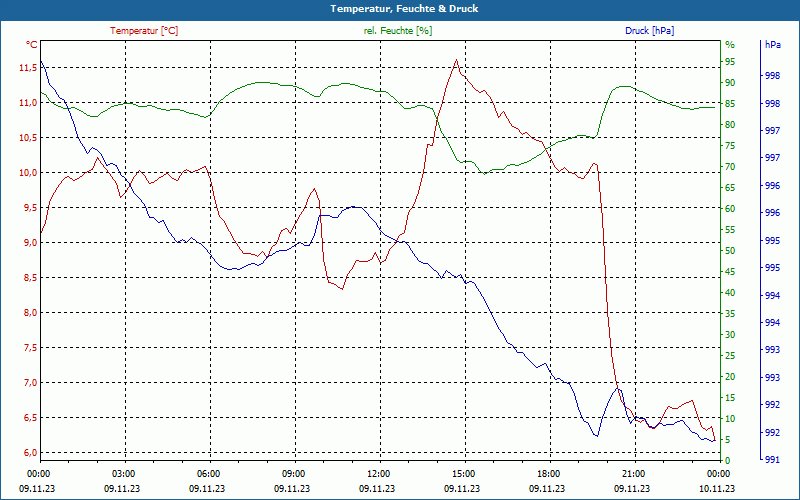Click the 10,0 temperature axis value
The image size is (800, 500).
pos(28,173)
